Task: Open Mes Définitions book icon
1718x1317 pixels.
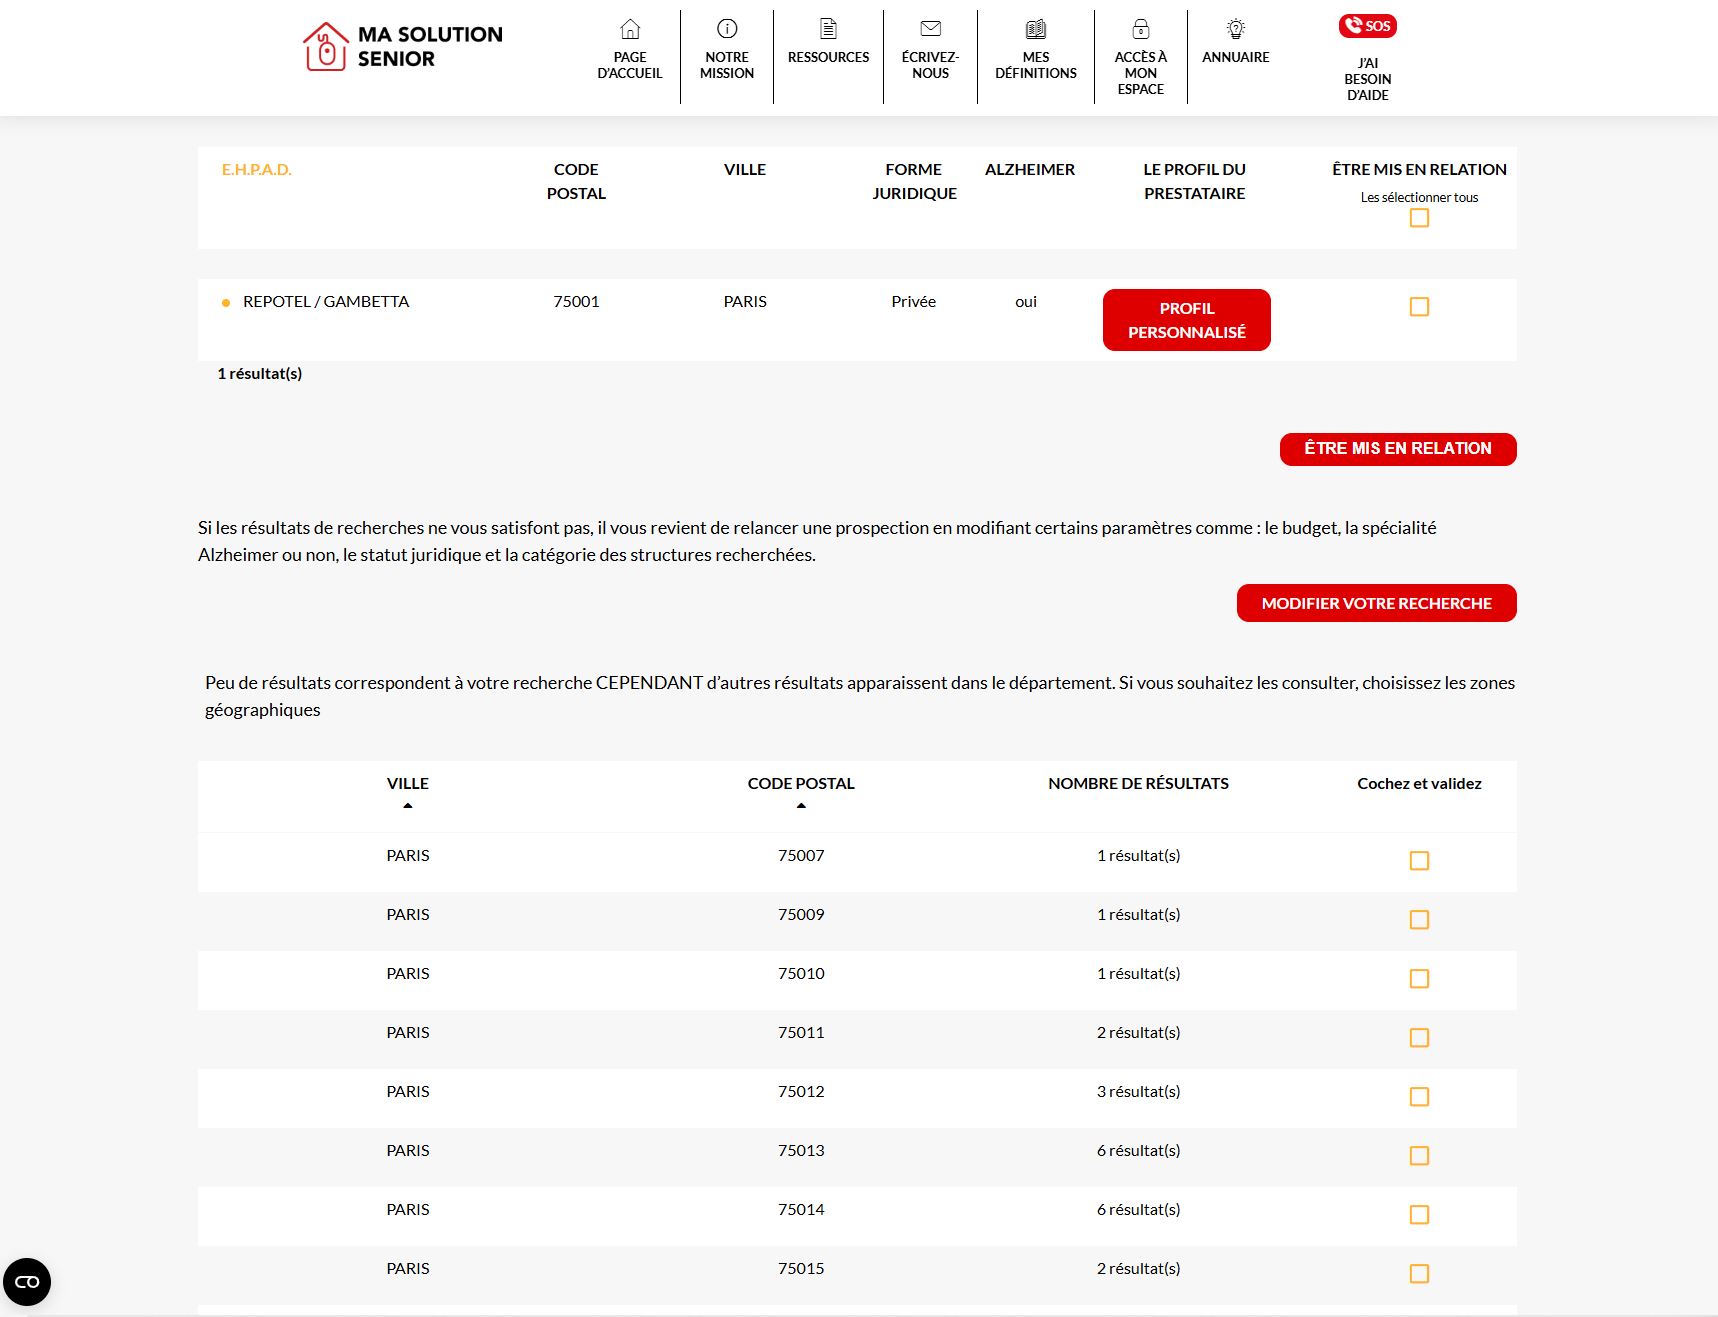Action: point(1035,28)
